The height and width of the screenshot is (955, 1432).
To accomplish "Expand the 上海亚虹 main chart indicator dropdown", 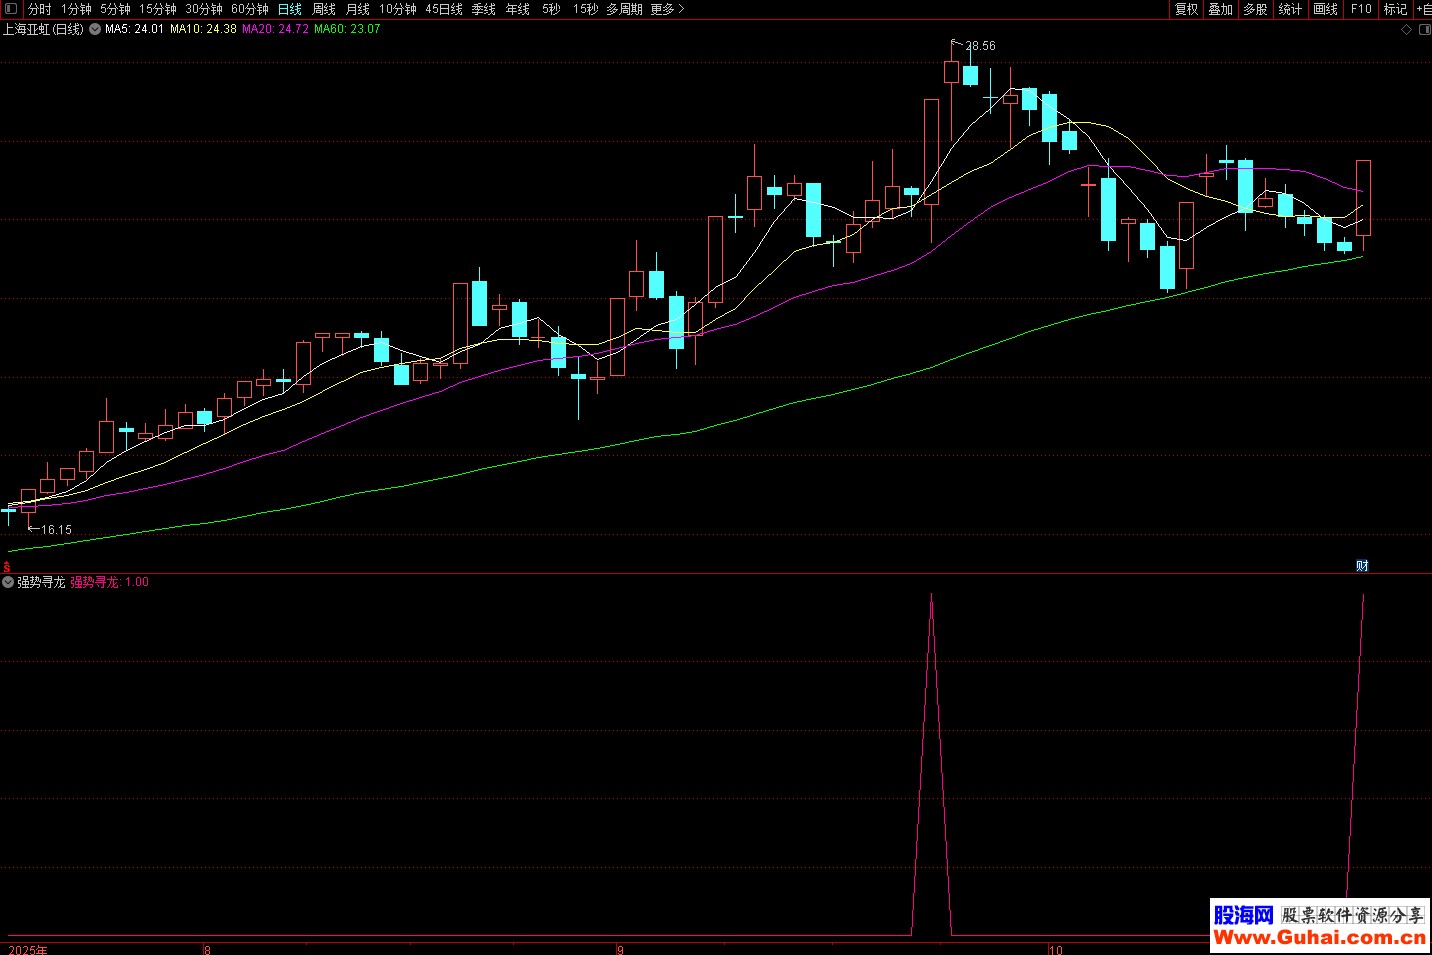I will [95, 30].
